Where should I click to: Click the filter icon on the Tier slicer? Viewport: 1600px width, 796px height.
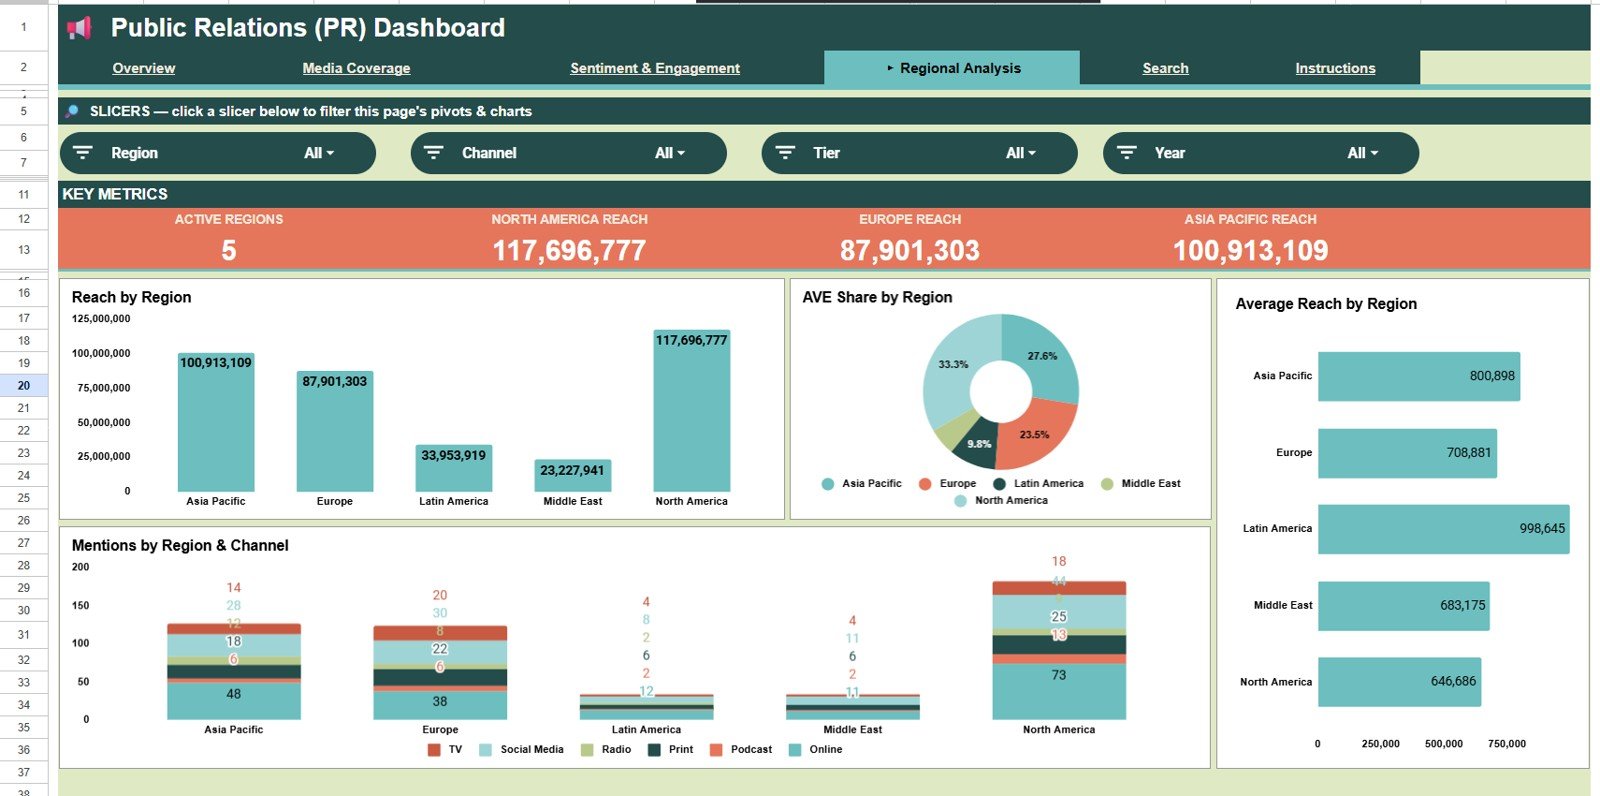coord(785,153)
